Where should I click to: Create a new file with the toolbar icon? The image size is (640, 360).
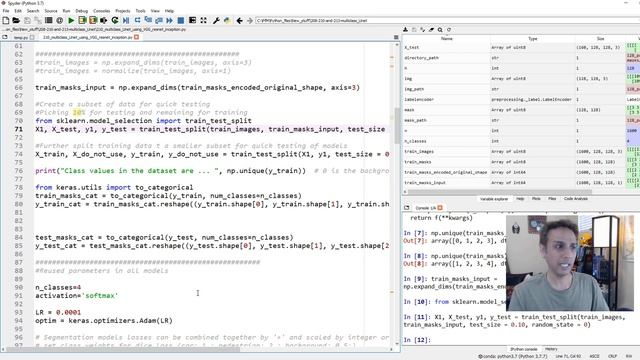(x=6, y=20)
